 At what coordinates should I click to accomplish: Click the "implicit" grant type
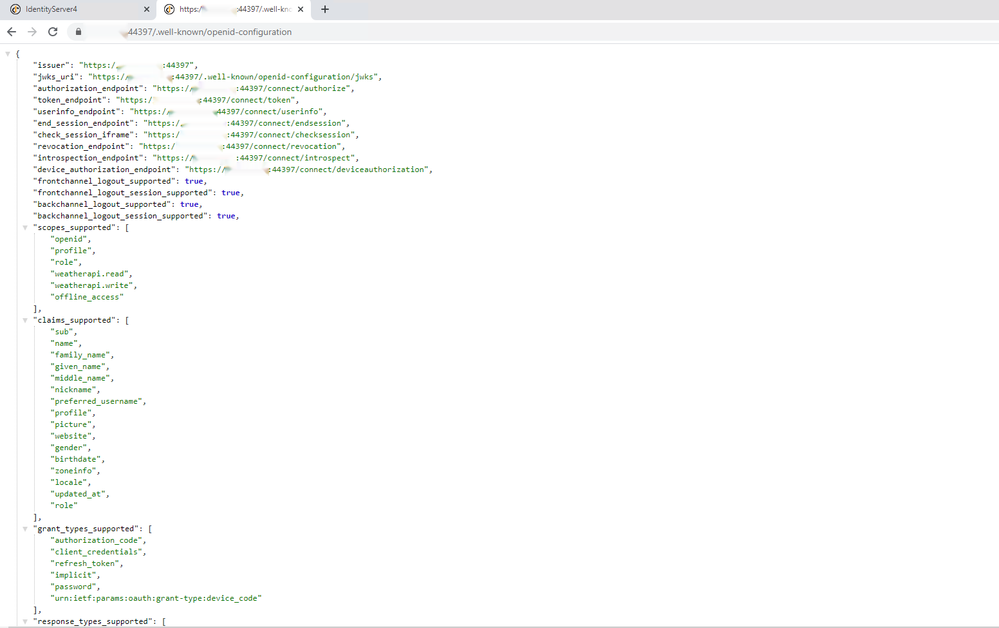point(73,575)
